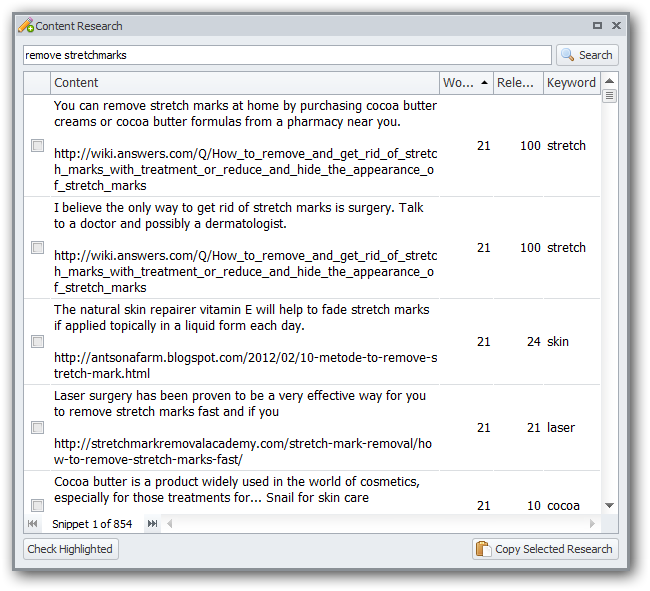The image size is (650, 591).
Task: Select the 'I believe the only way' snippet text
Action: (238, 216)
